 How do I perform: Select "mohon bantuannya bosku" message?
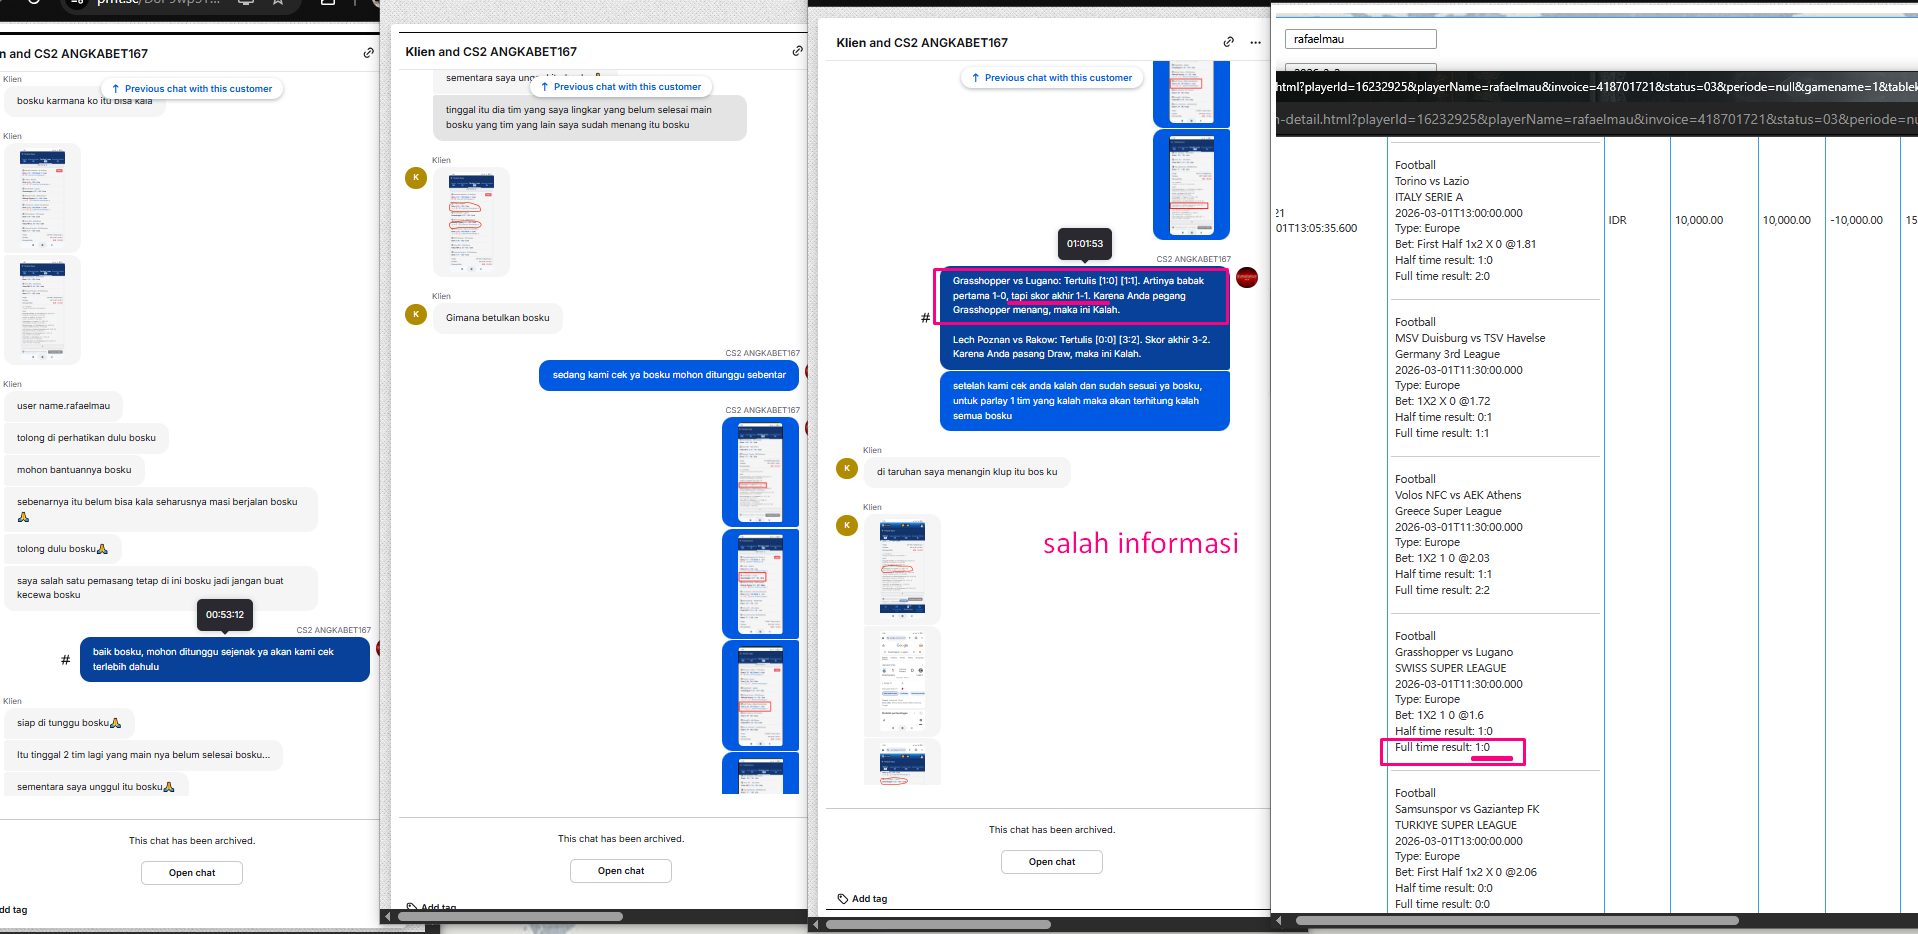pyautogui.click(x=74, y=470)
